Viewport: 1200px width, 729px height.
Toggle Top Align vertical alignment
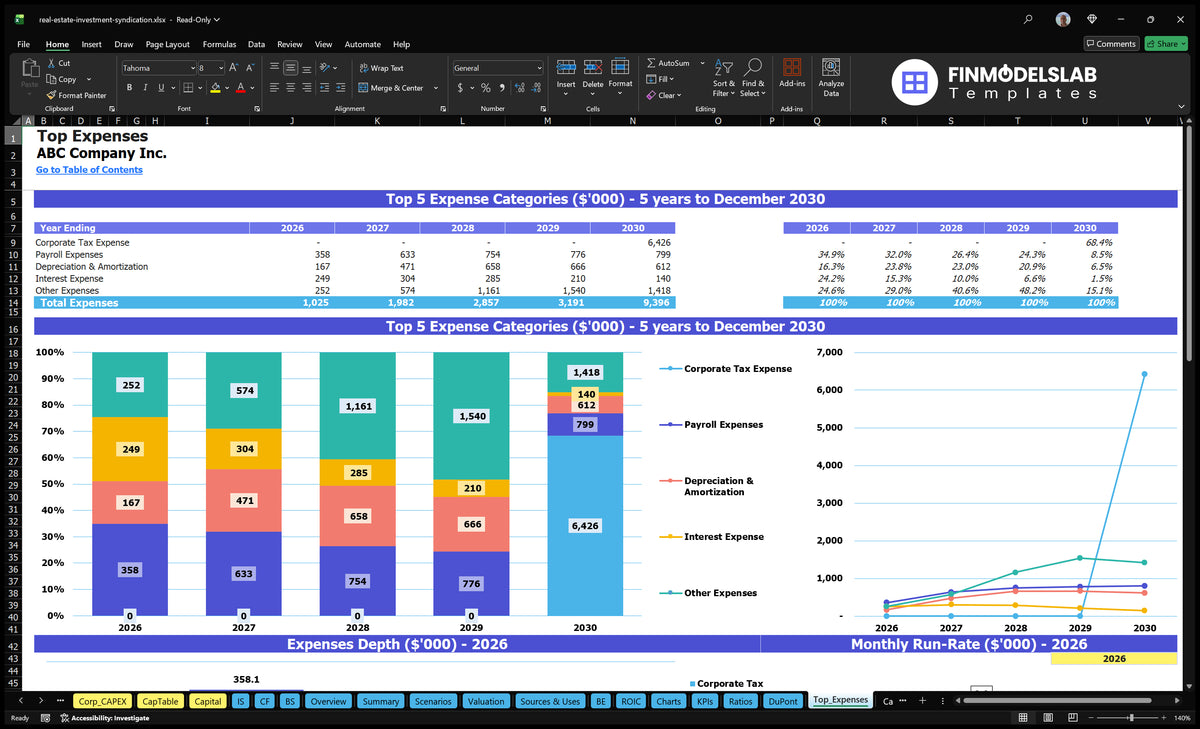click(274, 68)
